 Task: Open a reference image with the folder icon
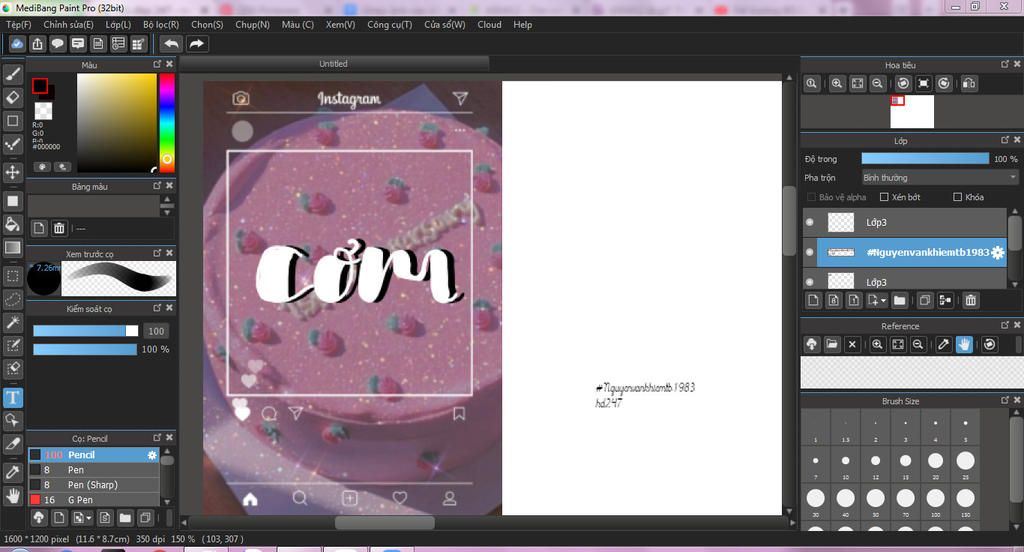(831, 344)
